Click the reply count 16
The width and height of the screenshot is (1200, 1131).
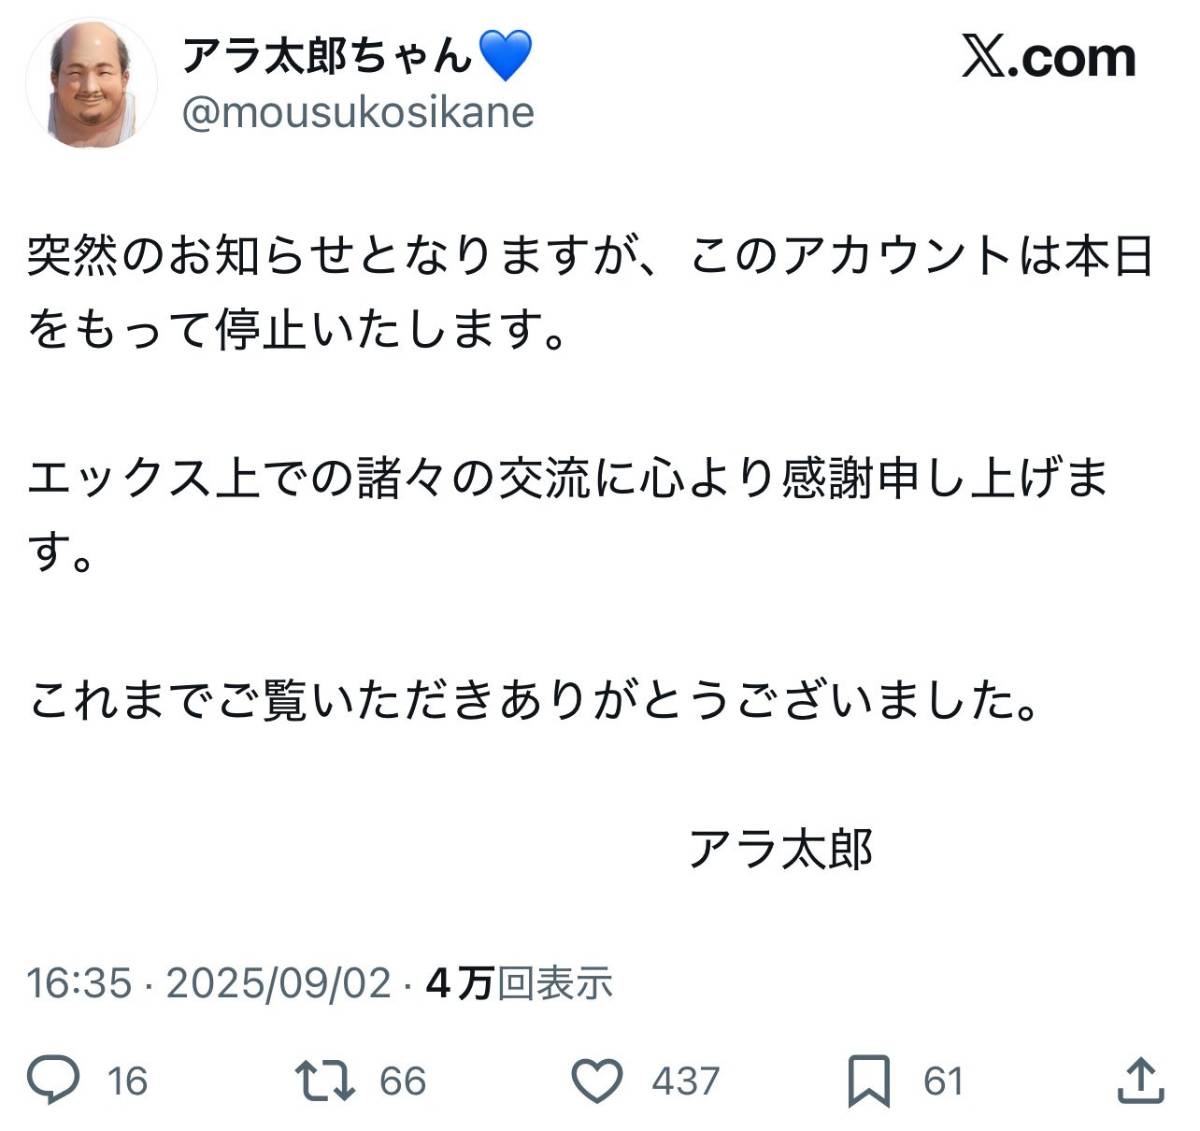tap(127, 1081)
